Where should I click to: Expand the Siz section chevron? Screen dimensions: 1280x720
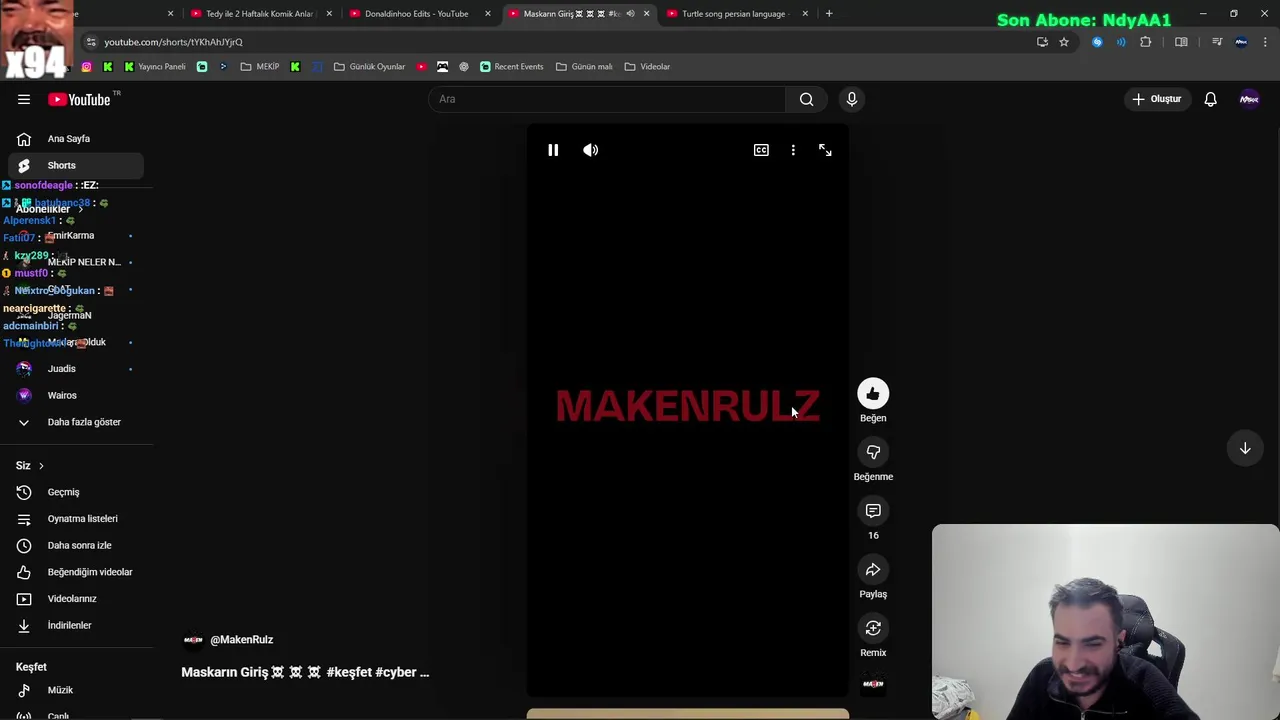coord(41,466)
